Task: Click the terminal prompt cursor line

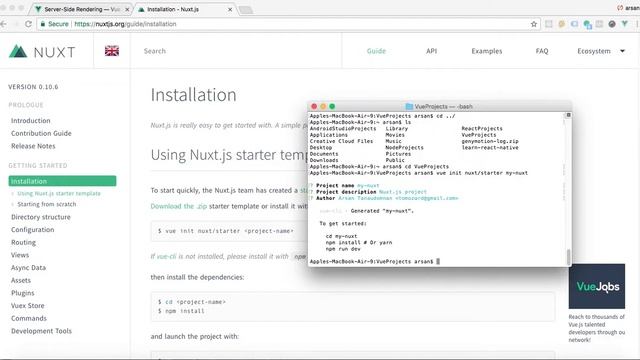Action: [374, 261]
